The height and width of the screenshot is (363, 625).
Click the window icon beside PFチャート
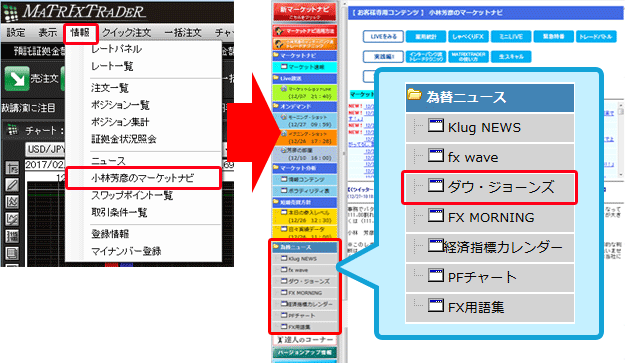tap(436, 275)
